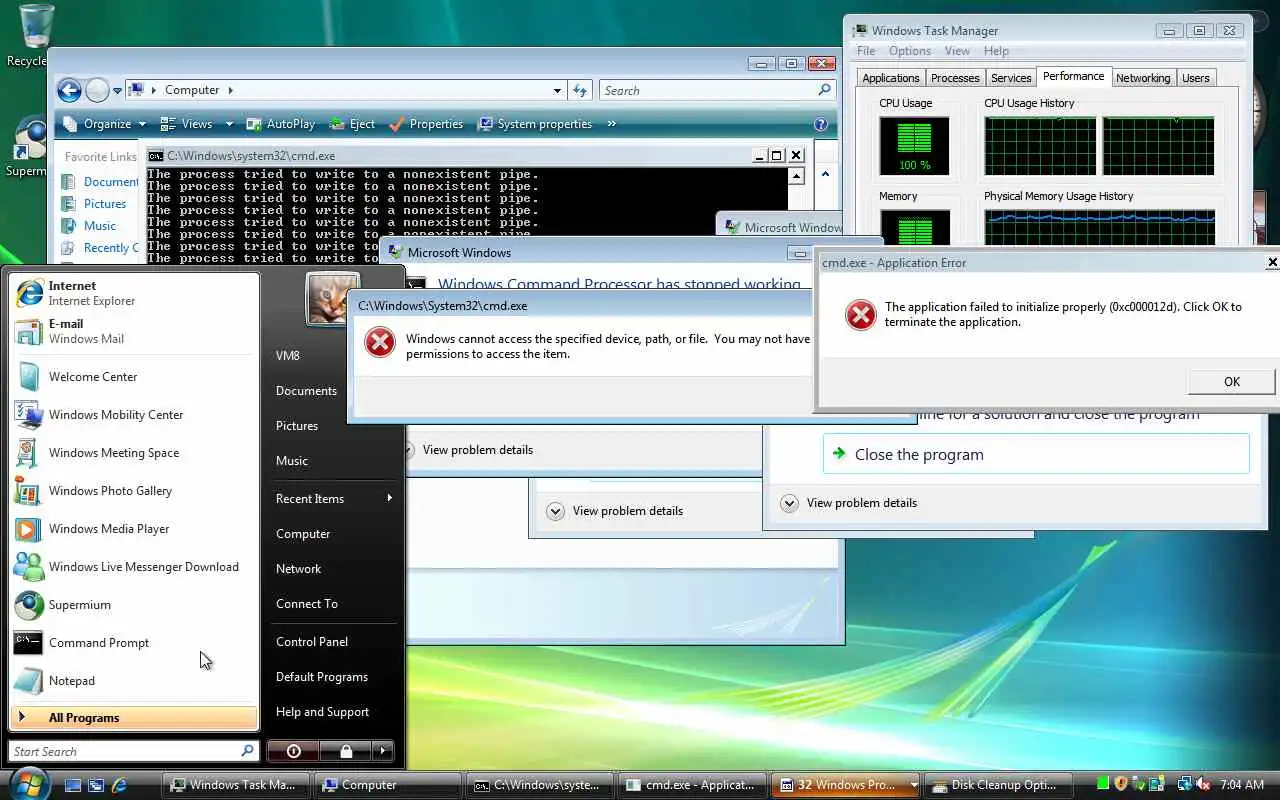Click Switch between windows in Quick Launch
The width and height of the screenshot is (1280, 800).
point(96,785)
